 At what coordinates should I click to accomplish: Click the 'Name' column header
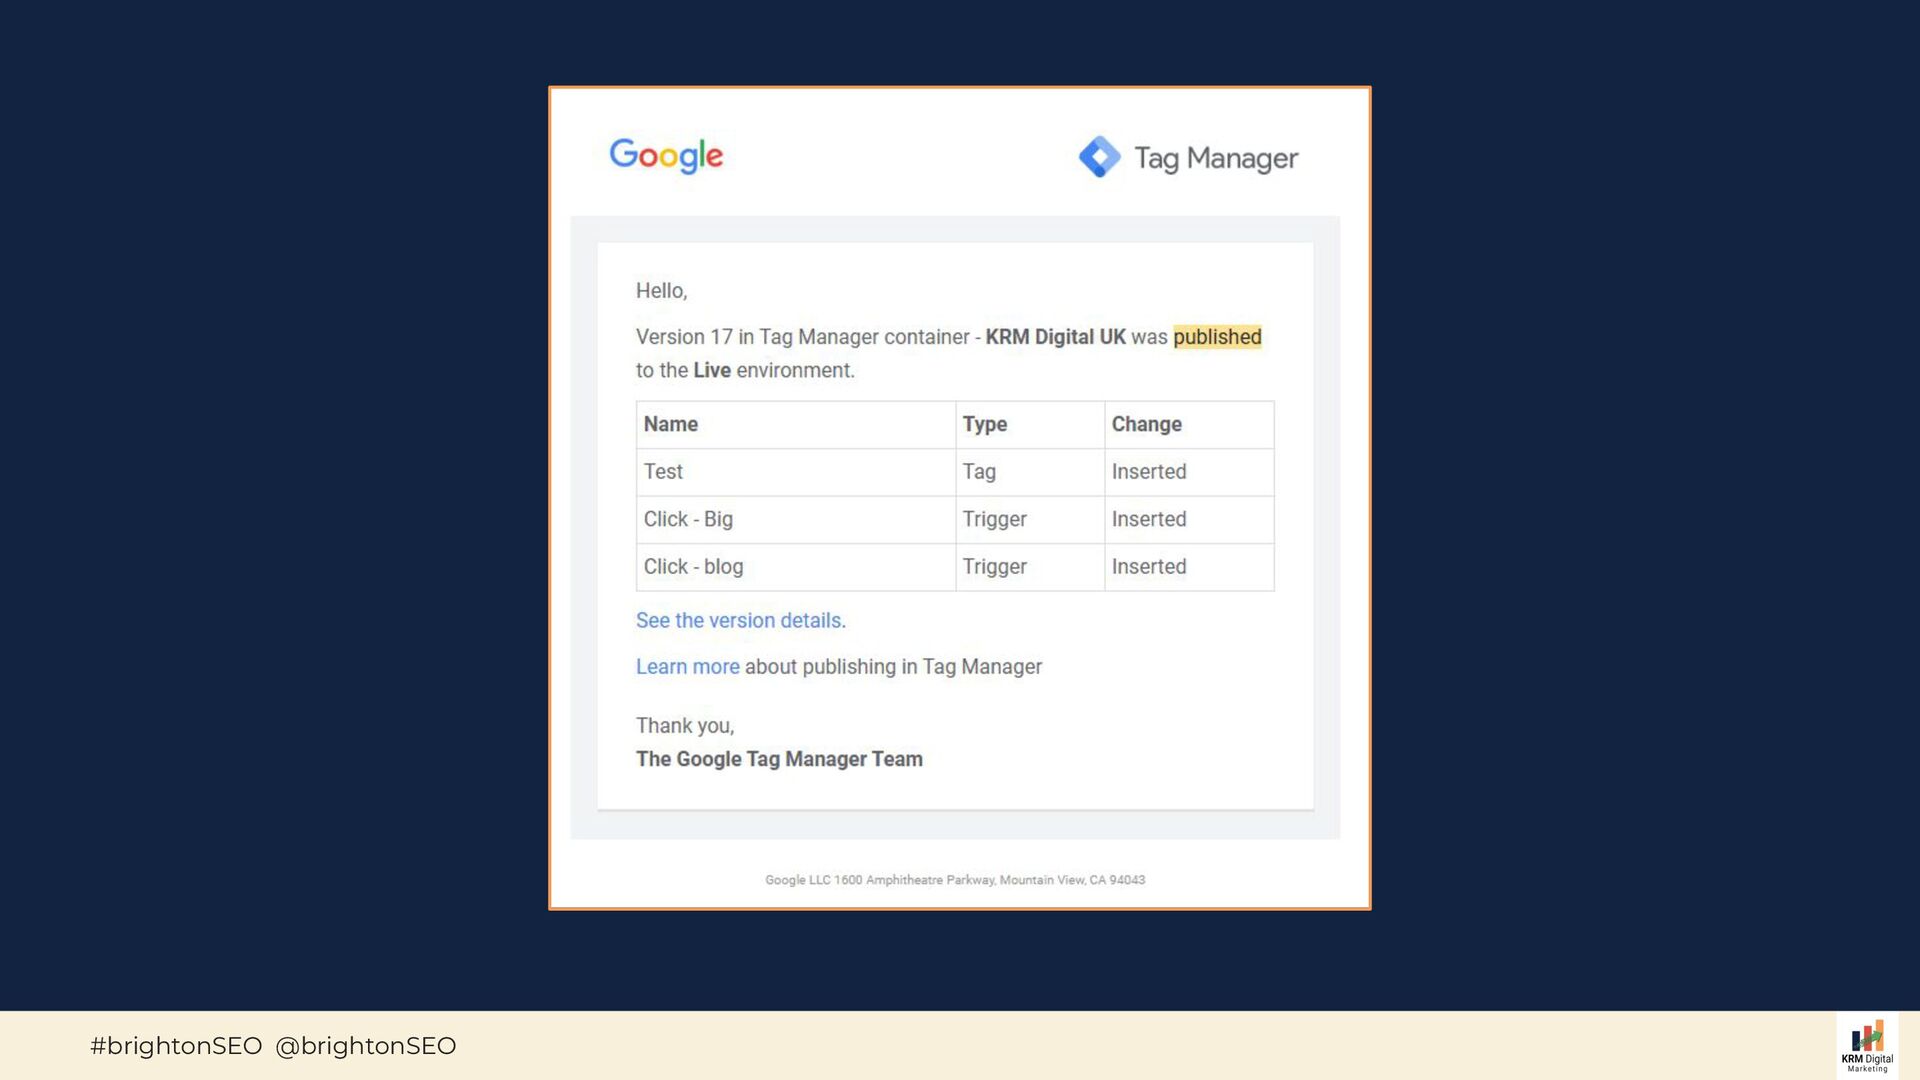pyautogui.click(x=670, y=424)
